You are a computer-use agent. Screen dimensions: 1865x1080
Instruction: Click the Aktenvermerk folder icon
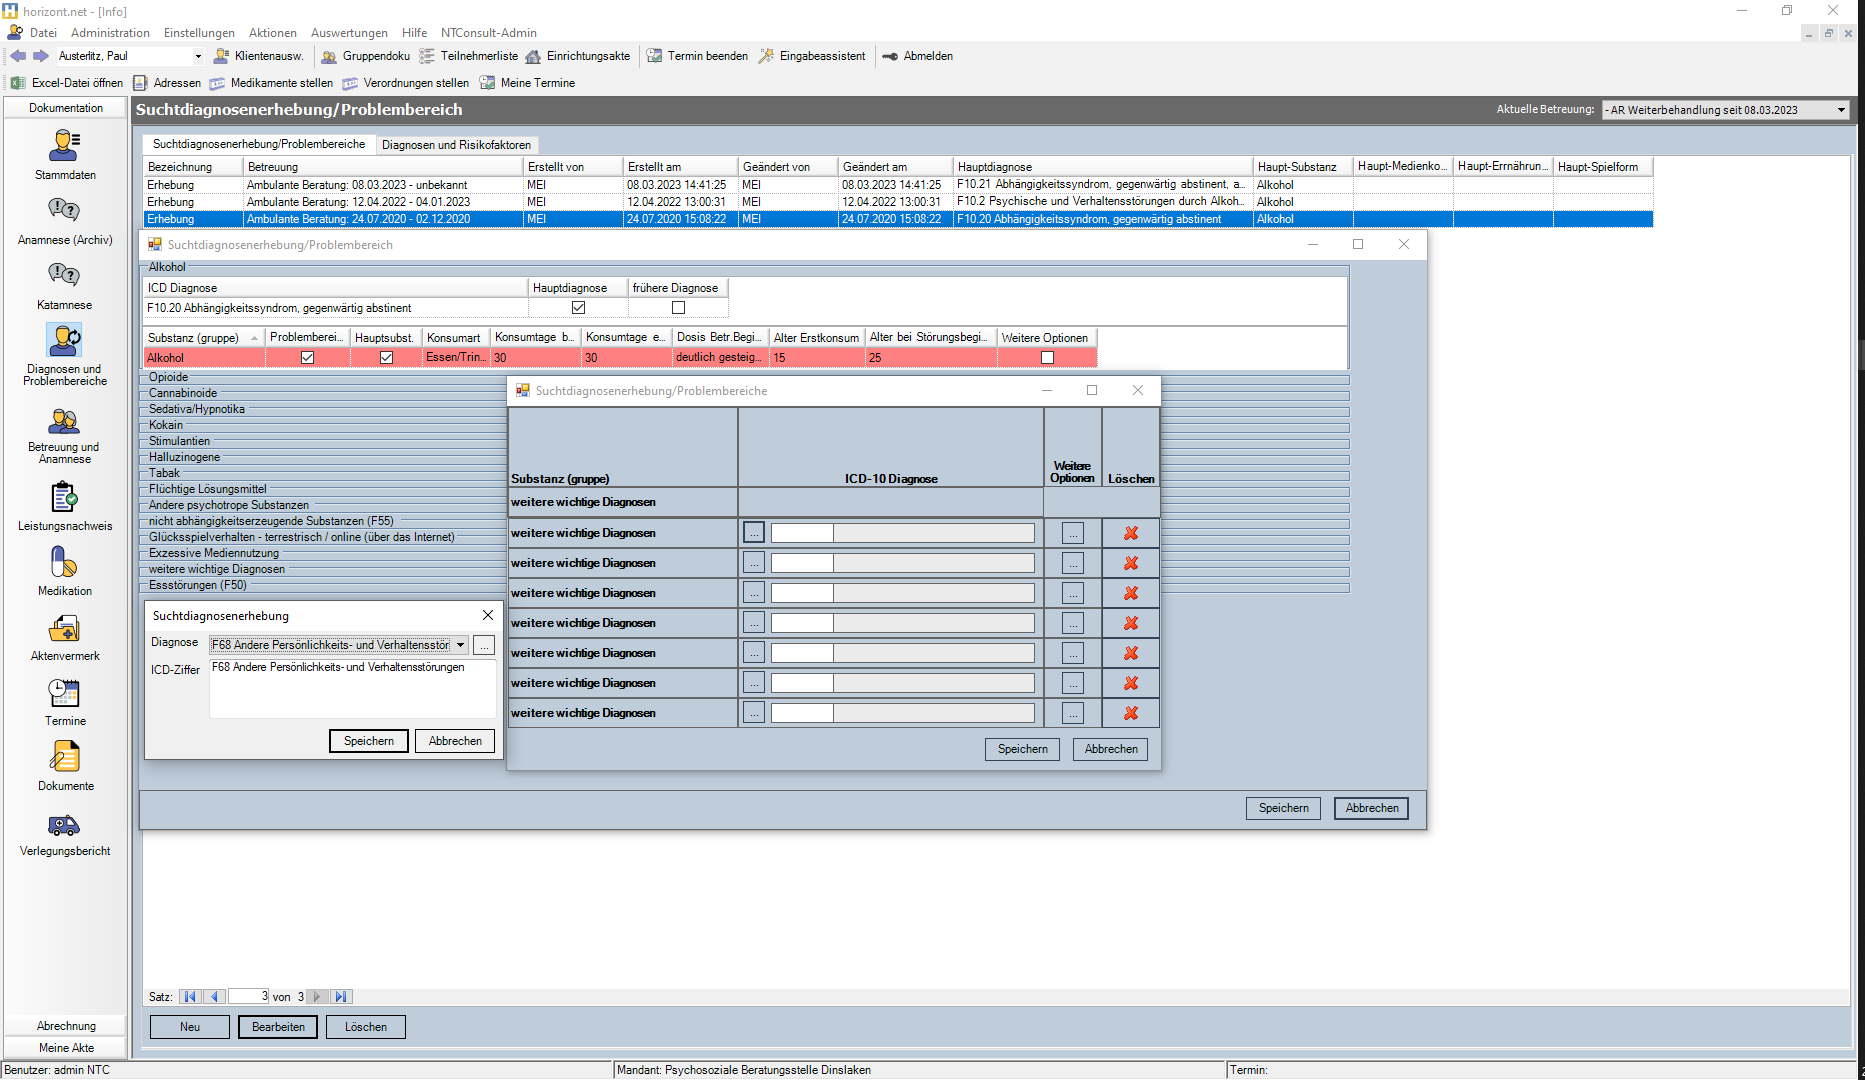64,629
